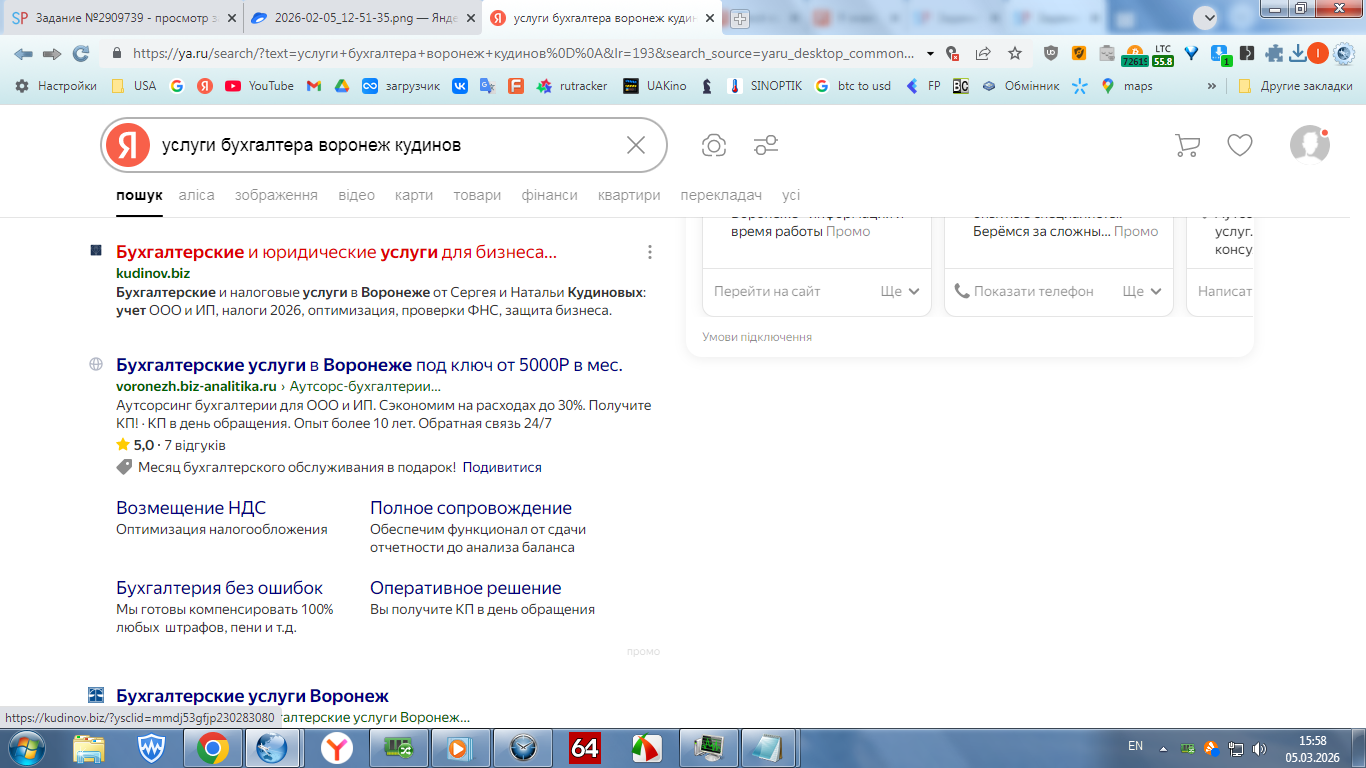This screenshot has height=768, width=1366.
Task: Open the SINOPTIK bookmark
Action: (764, 86)
